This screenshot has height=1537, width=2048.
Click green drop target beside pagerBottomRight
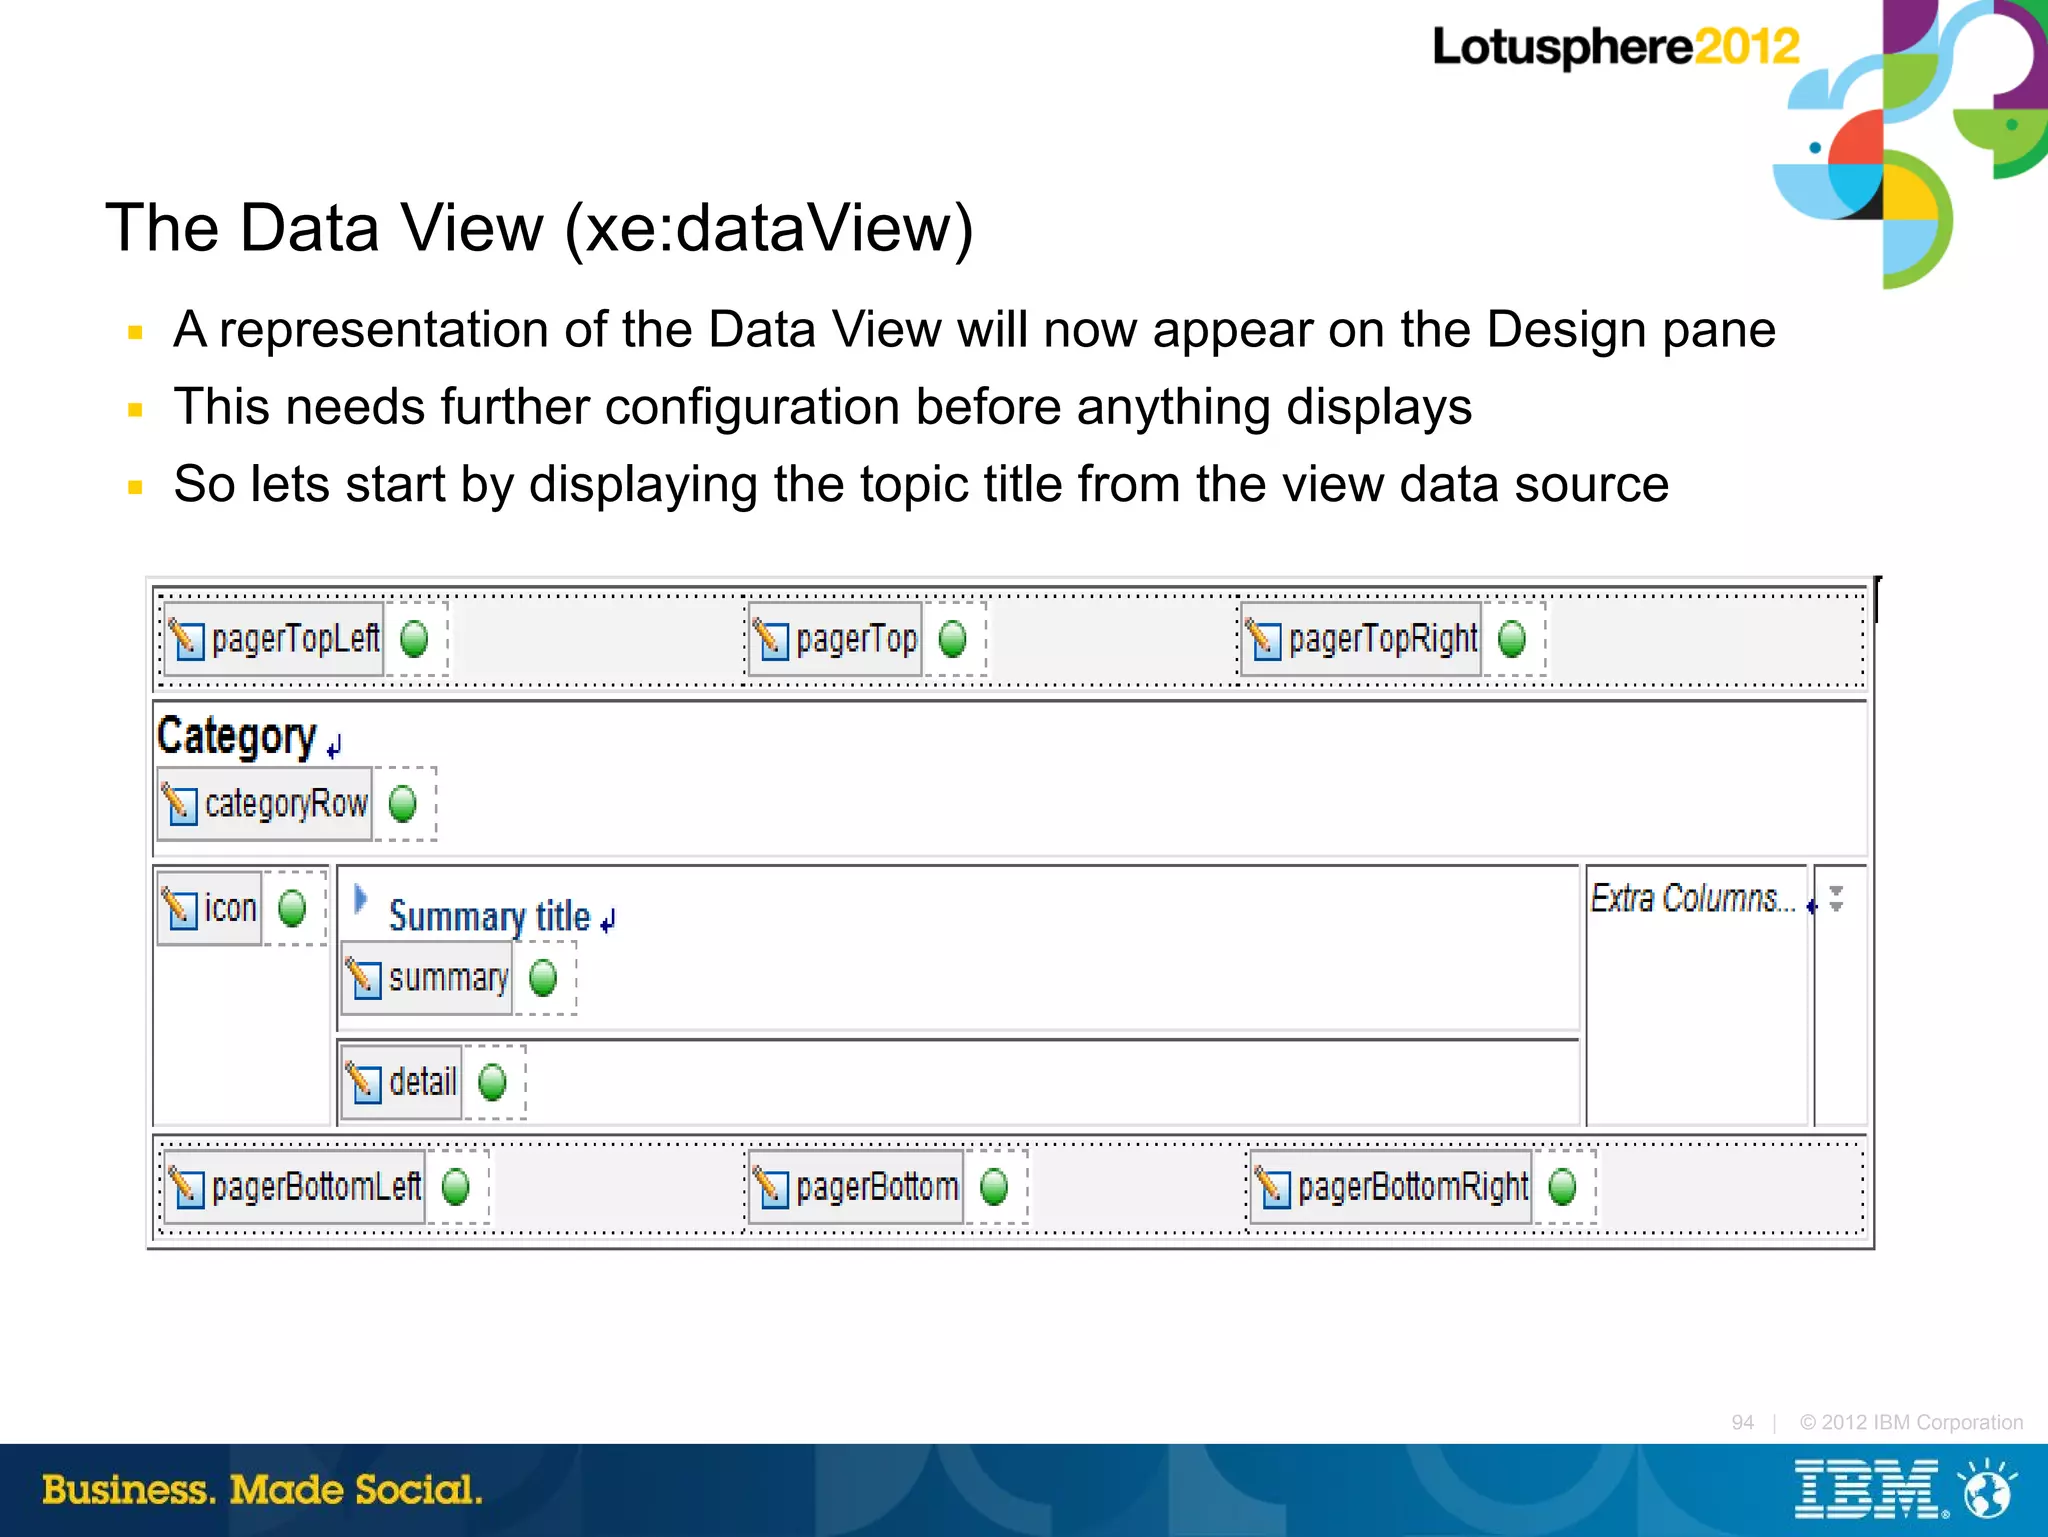click(1562, 1187)
